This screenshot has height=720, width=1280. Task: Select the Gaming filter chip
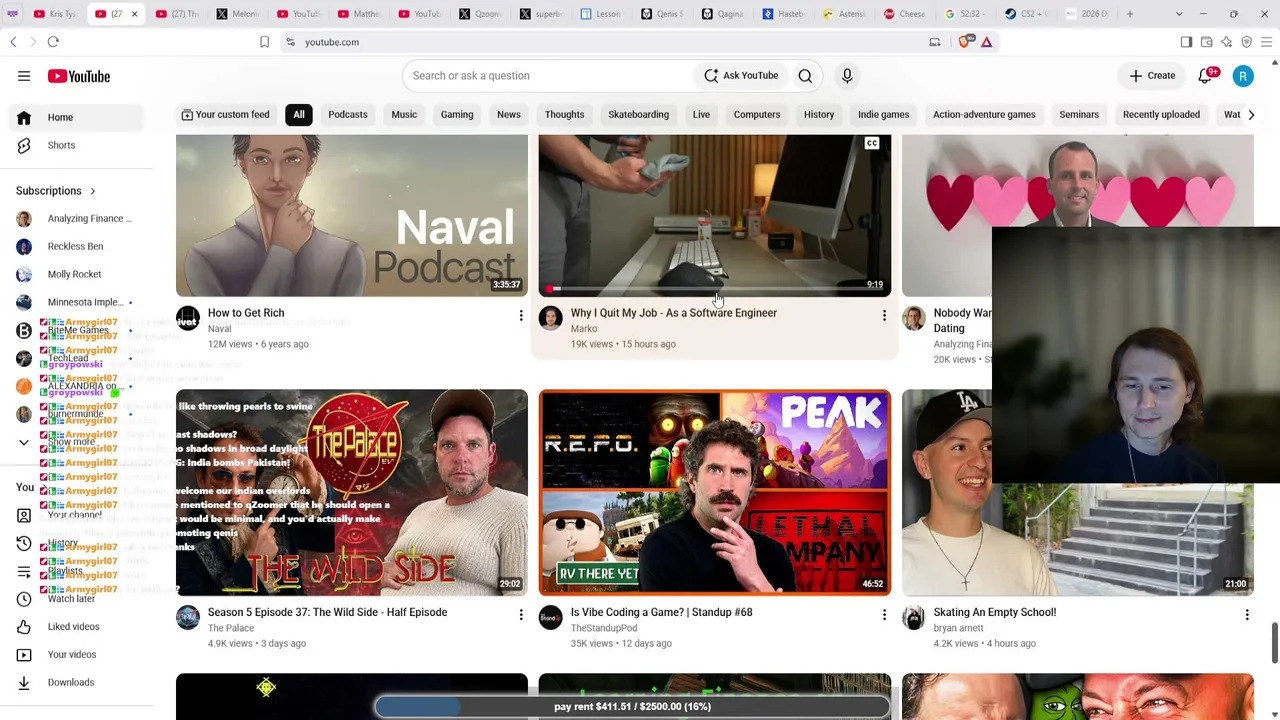[x=457, y=115]
